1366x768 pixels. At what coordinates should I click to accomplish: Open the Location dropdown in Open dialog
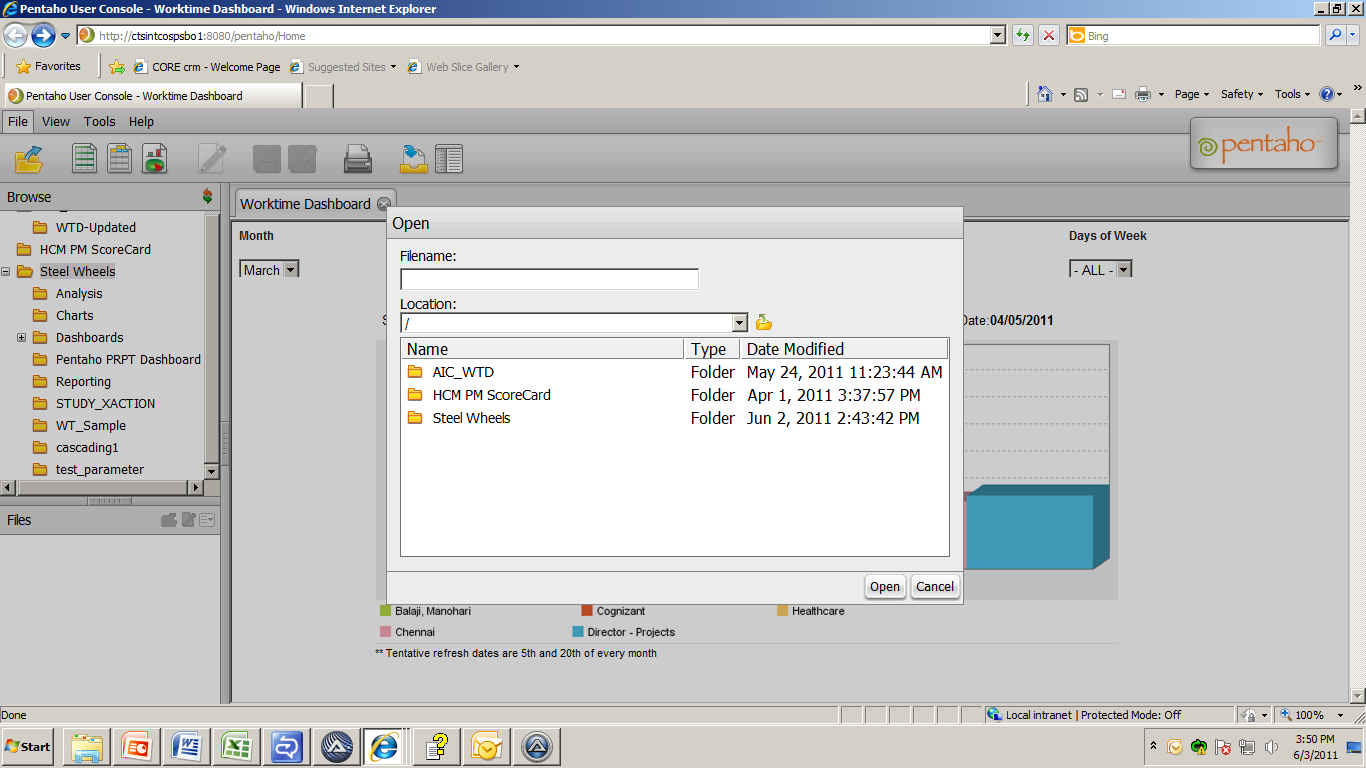pos(740,323)
